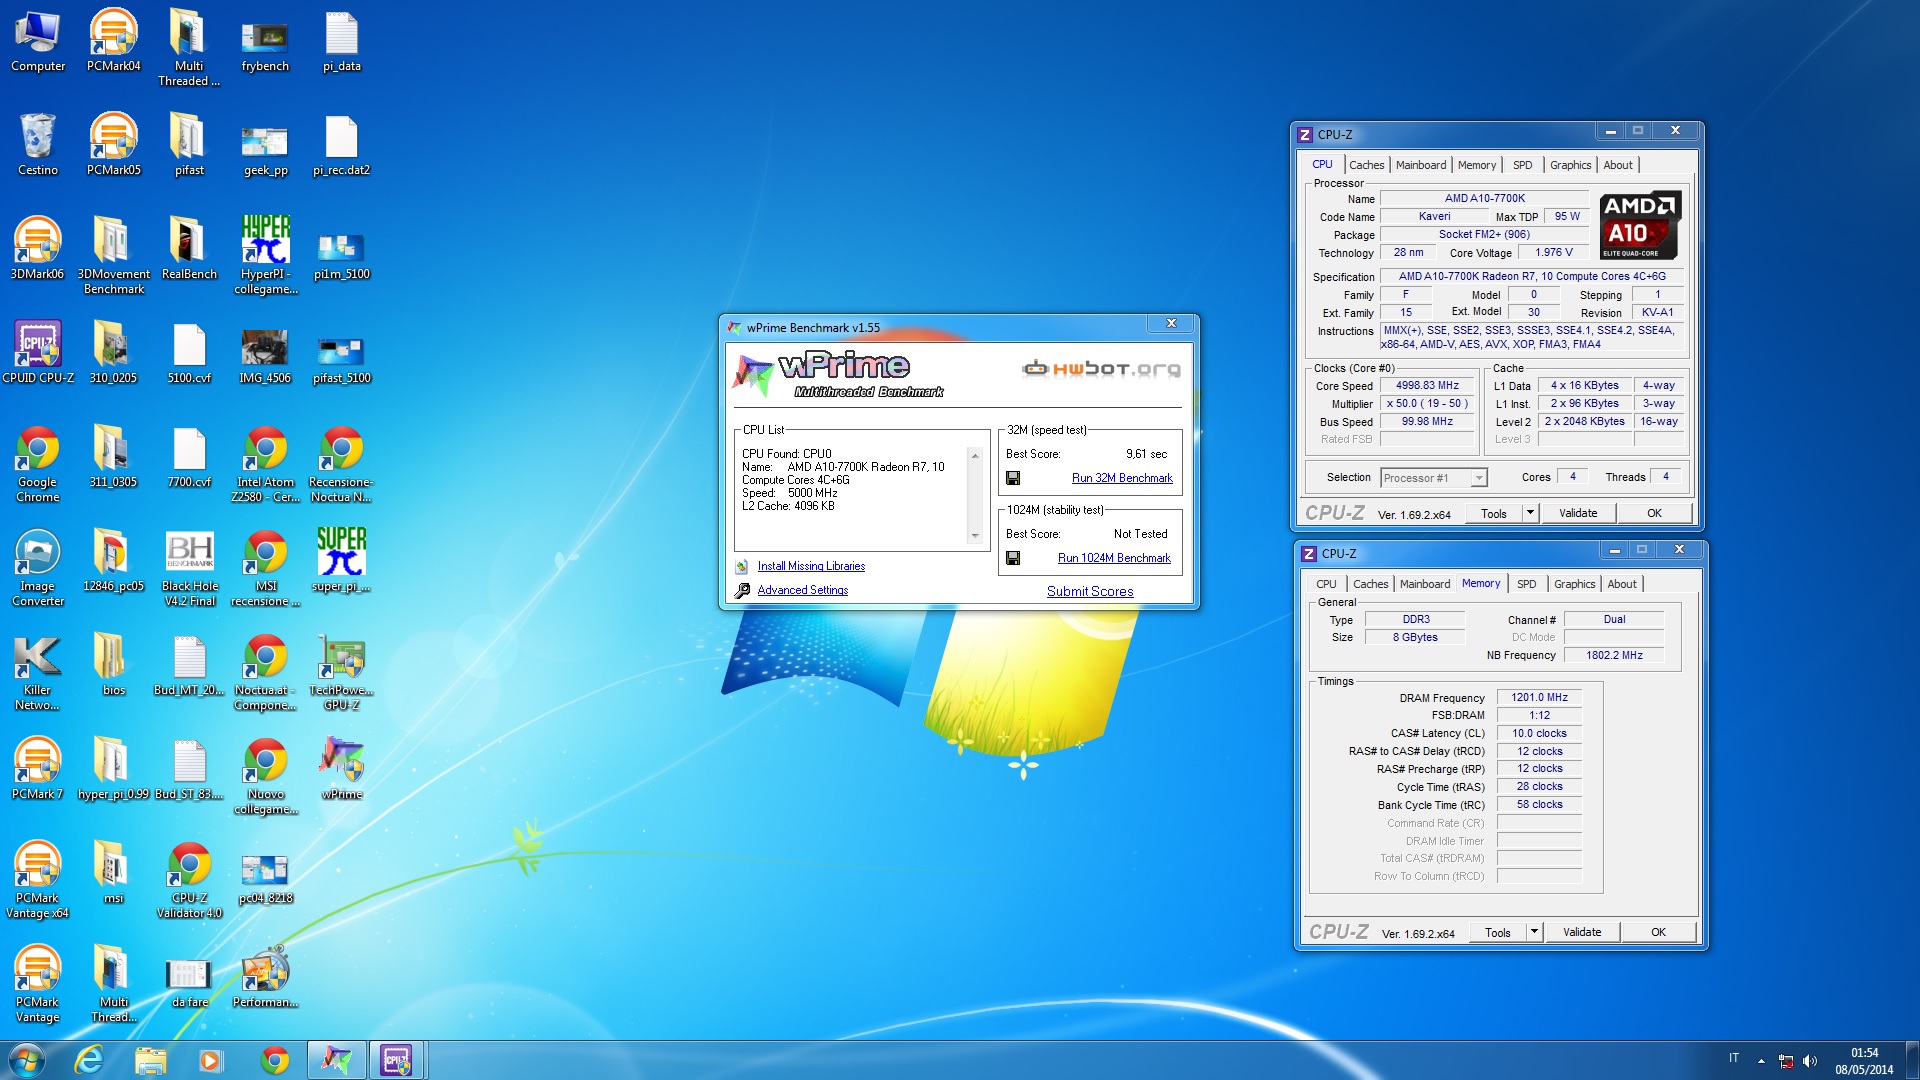Open the Killer Network shortcut

click(x=37, y=672)
